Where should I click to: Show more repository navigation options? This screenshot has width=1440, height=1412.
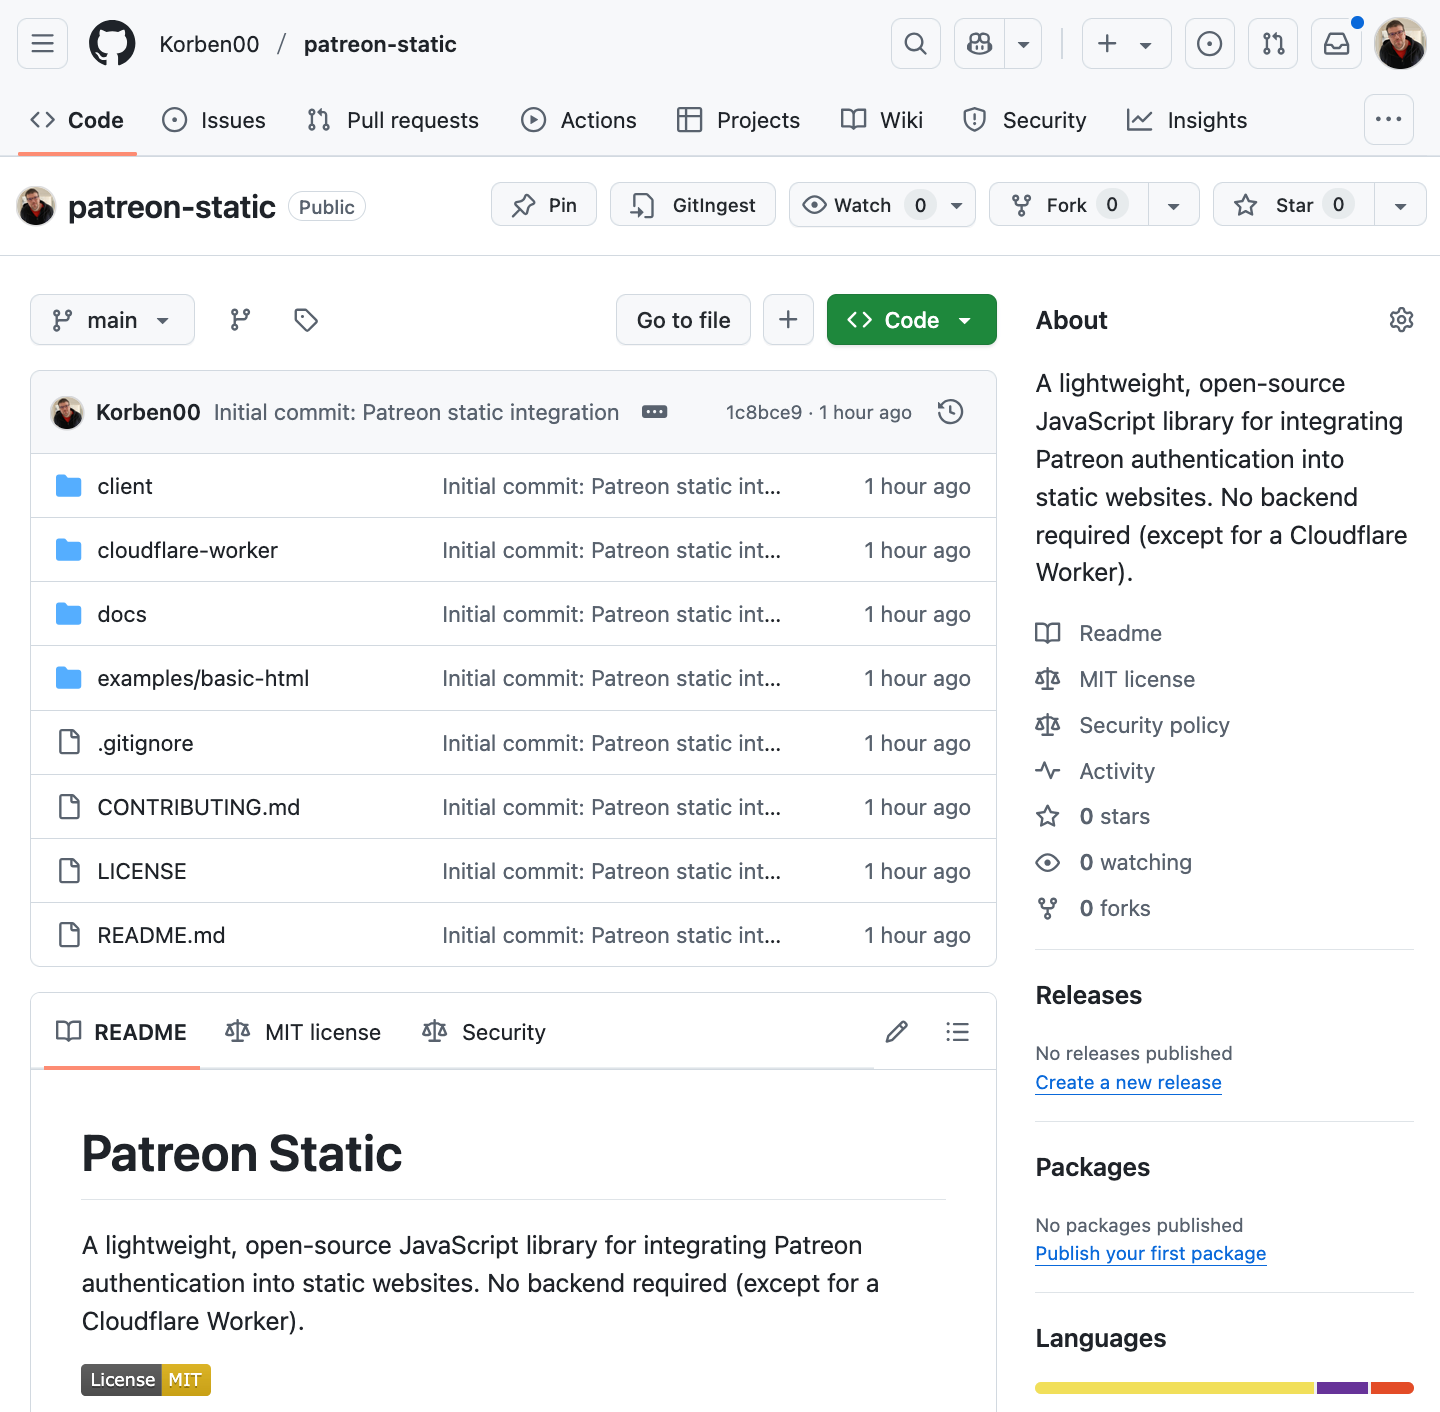point(1389,119)
